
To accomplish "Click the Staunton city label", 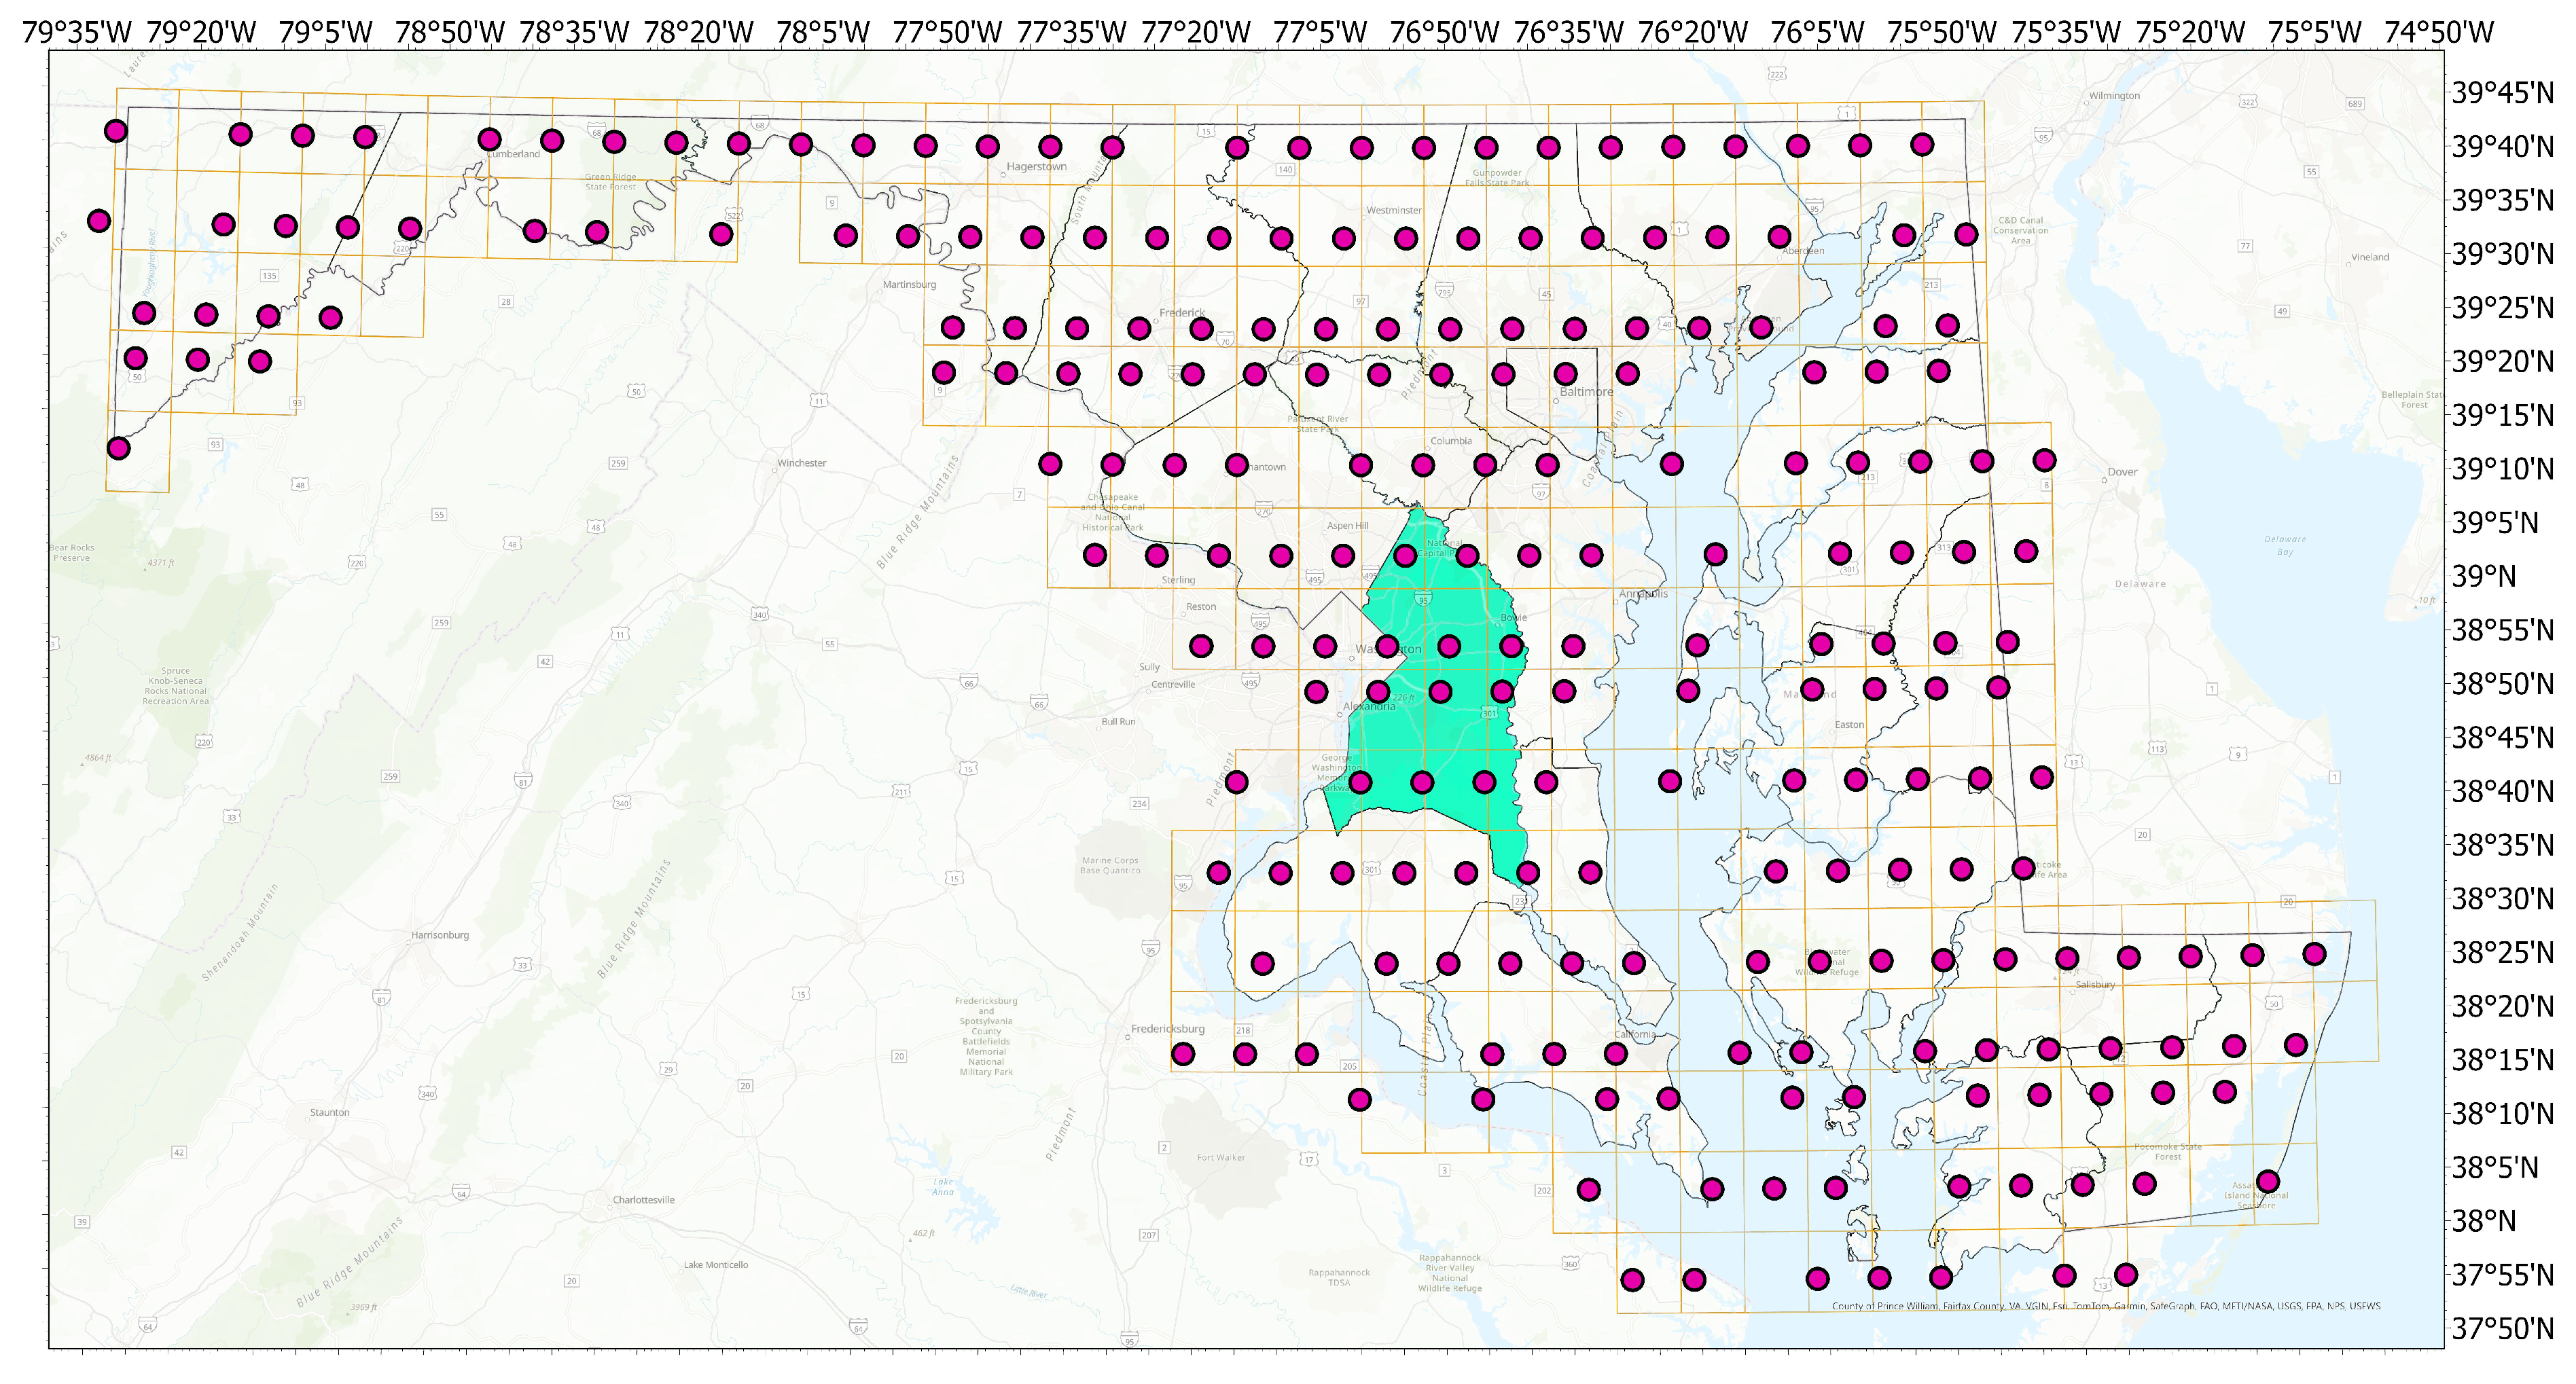I will (x=329, y=1112).
